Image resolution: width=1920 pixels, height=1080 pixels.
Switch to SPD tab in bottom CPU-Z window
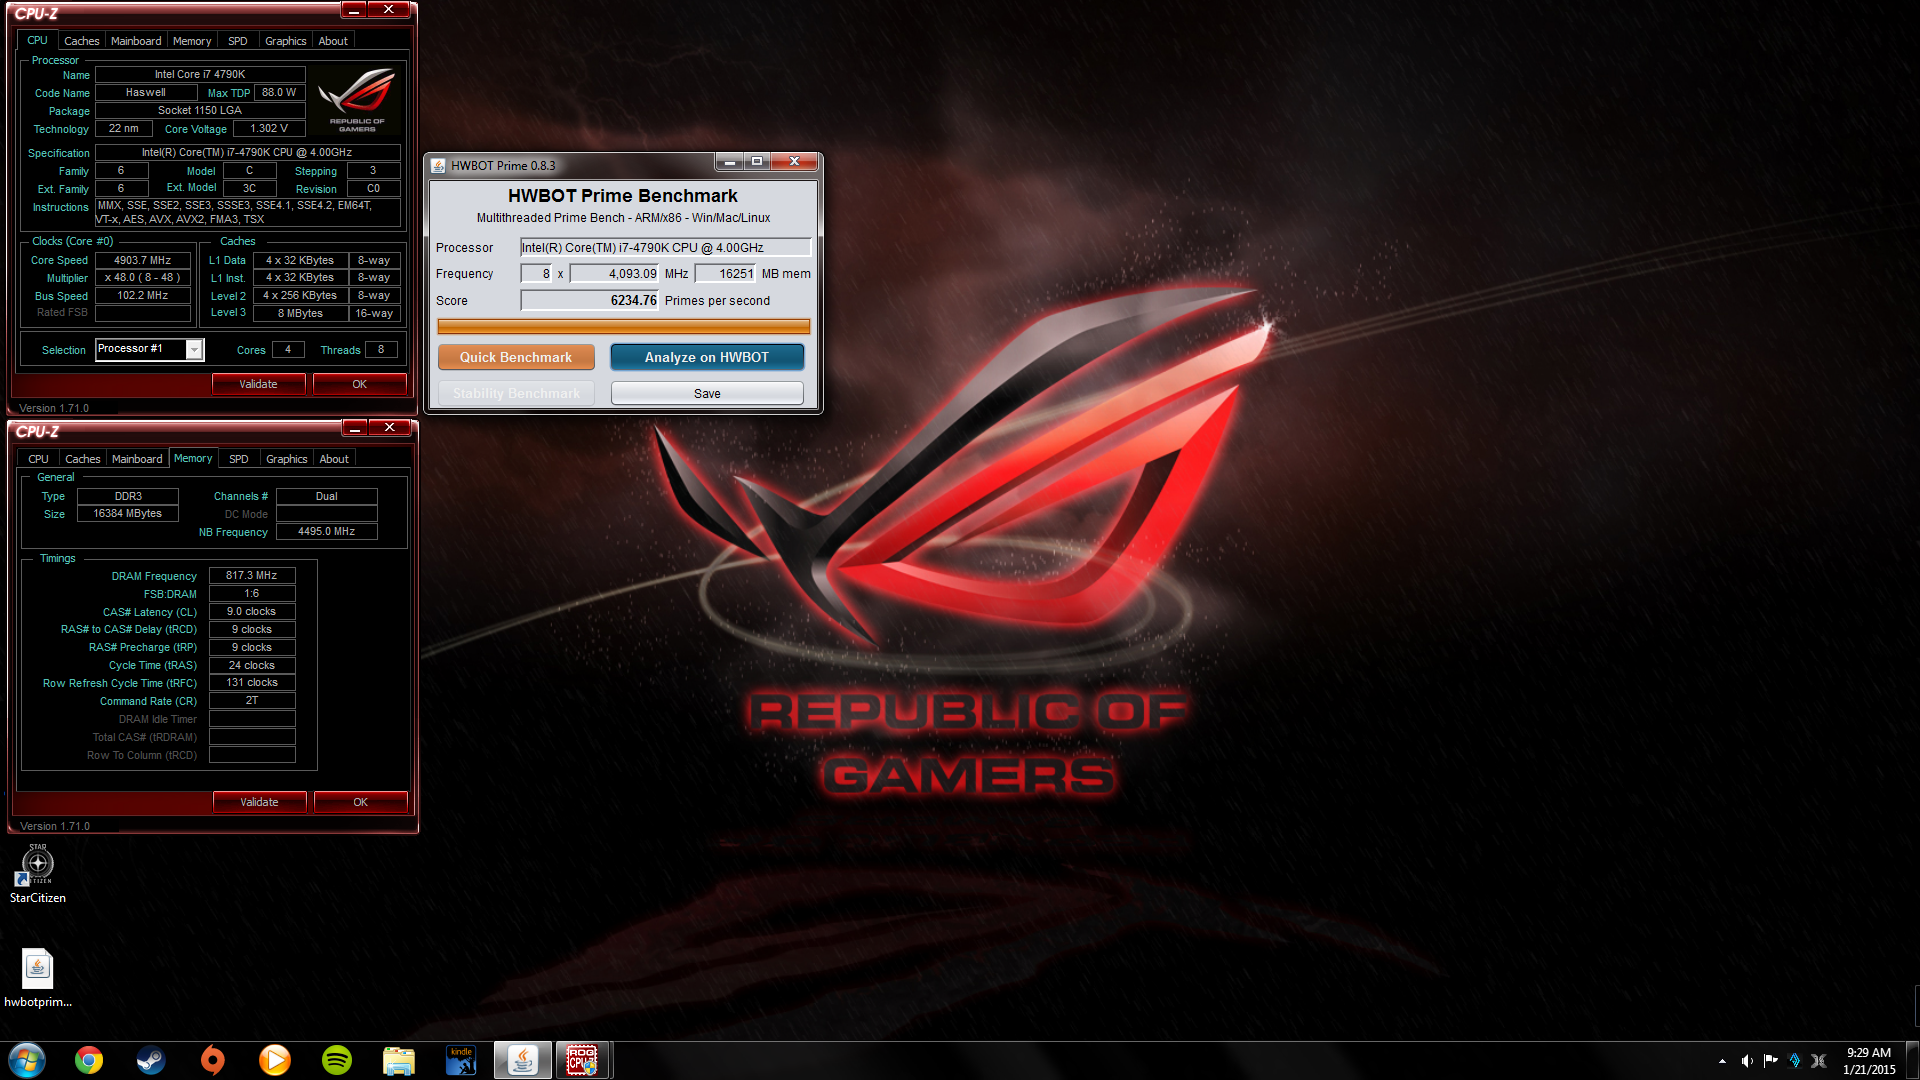[239, 459]
